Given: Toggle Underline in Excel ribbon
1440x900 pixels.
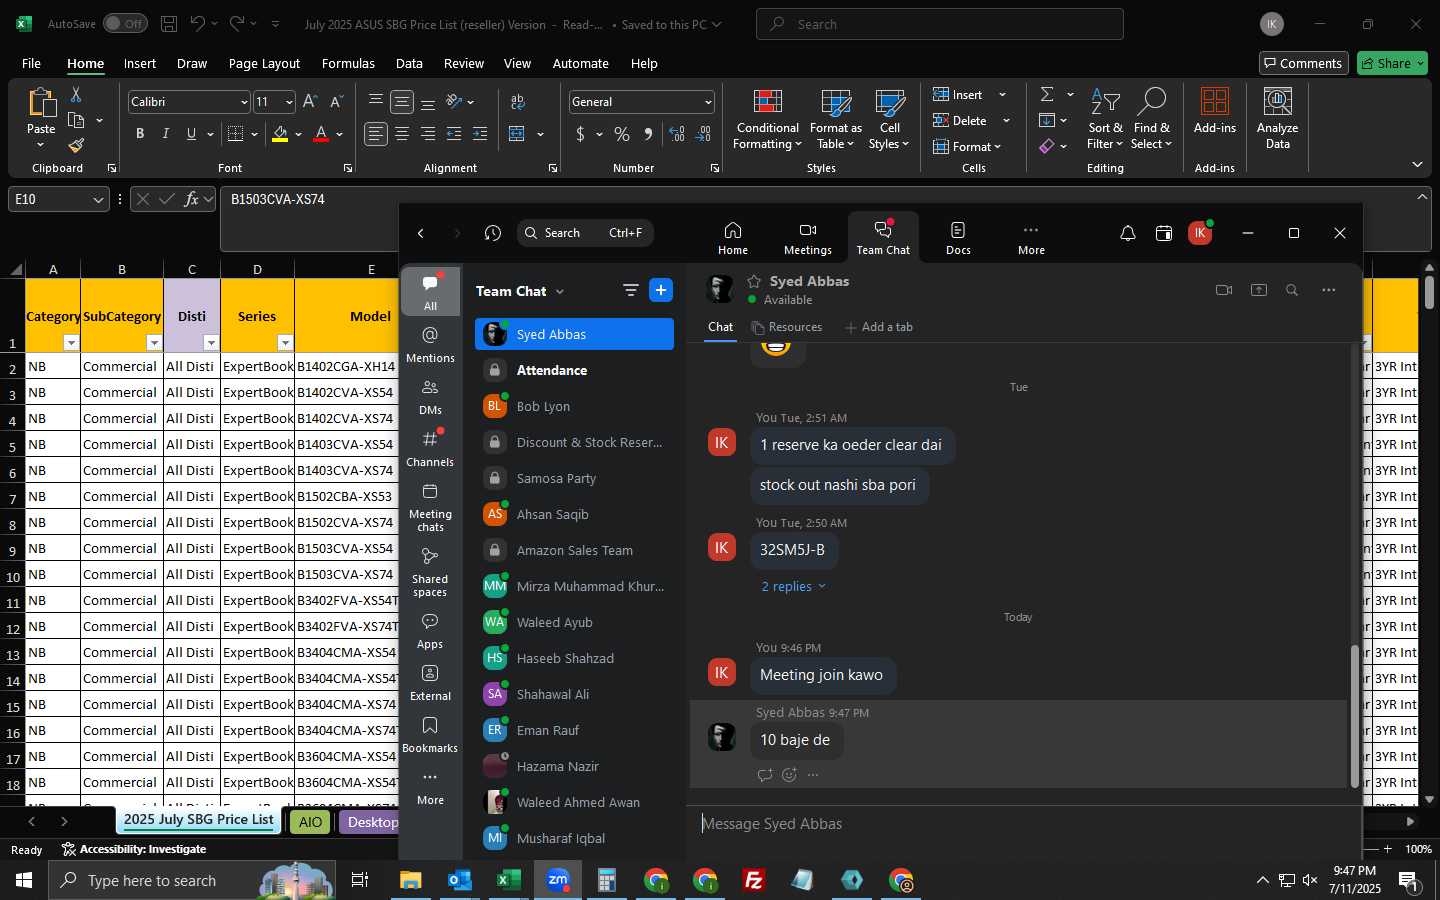Looking at the screenshot, I should pyautogui.click(x=191, y=134).
